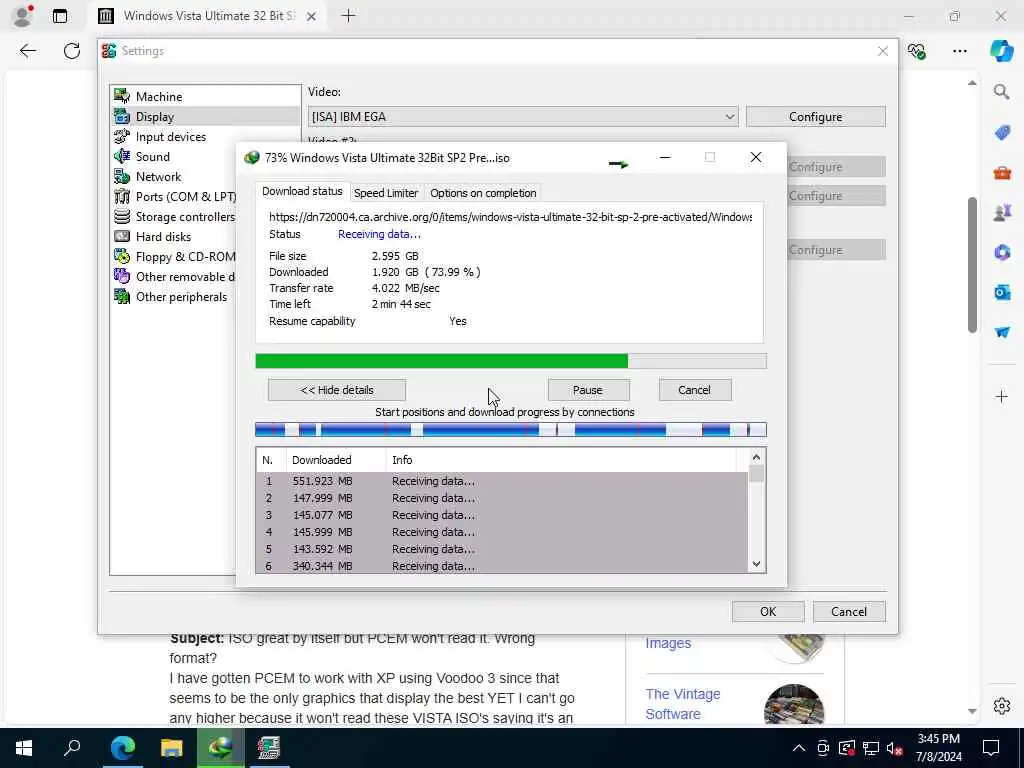Click the Downloaded column header
This screenshot has width=1024, height=768.
click(336, 460)
